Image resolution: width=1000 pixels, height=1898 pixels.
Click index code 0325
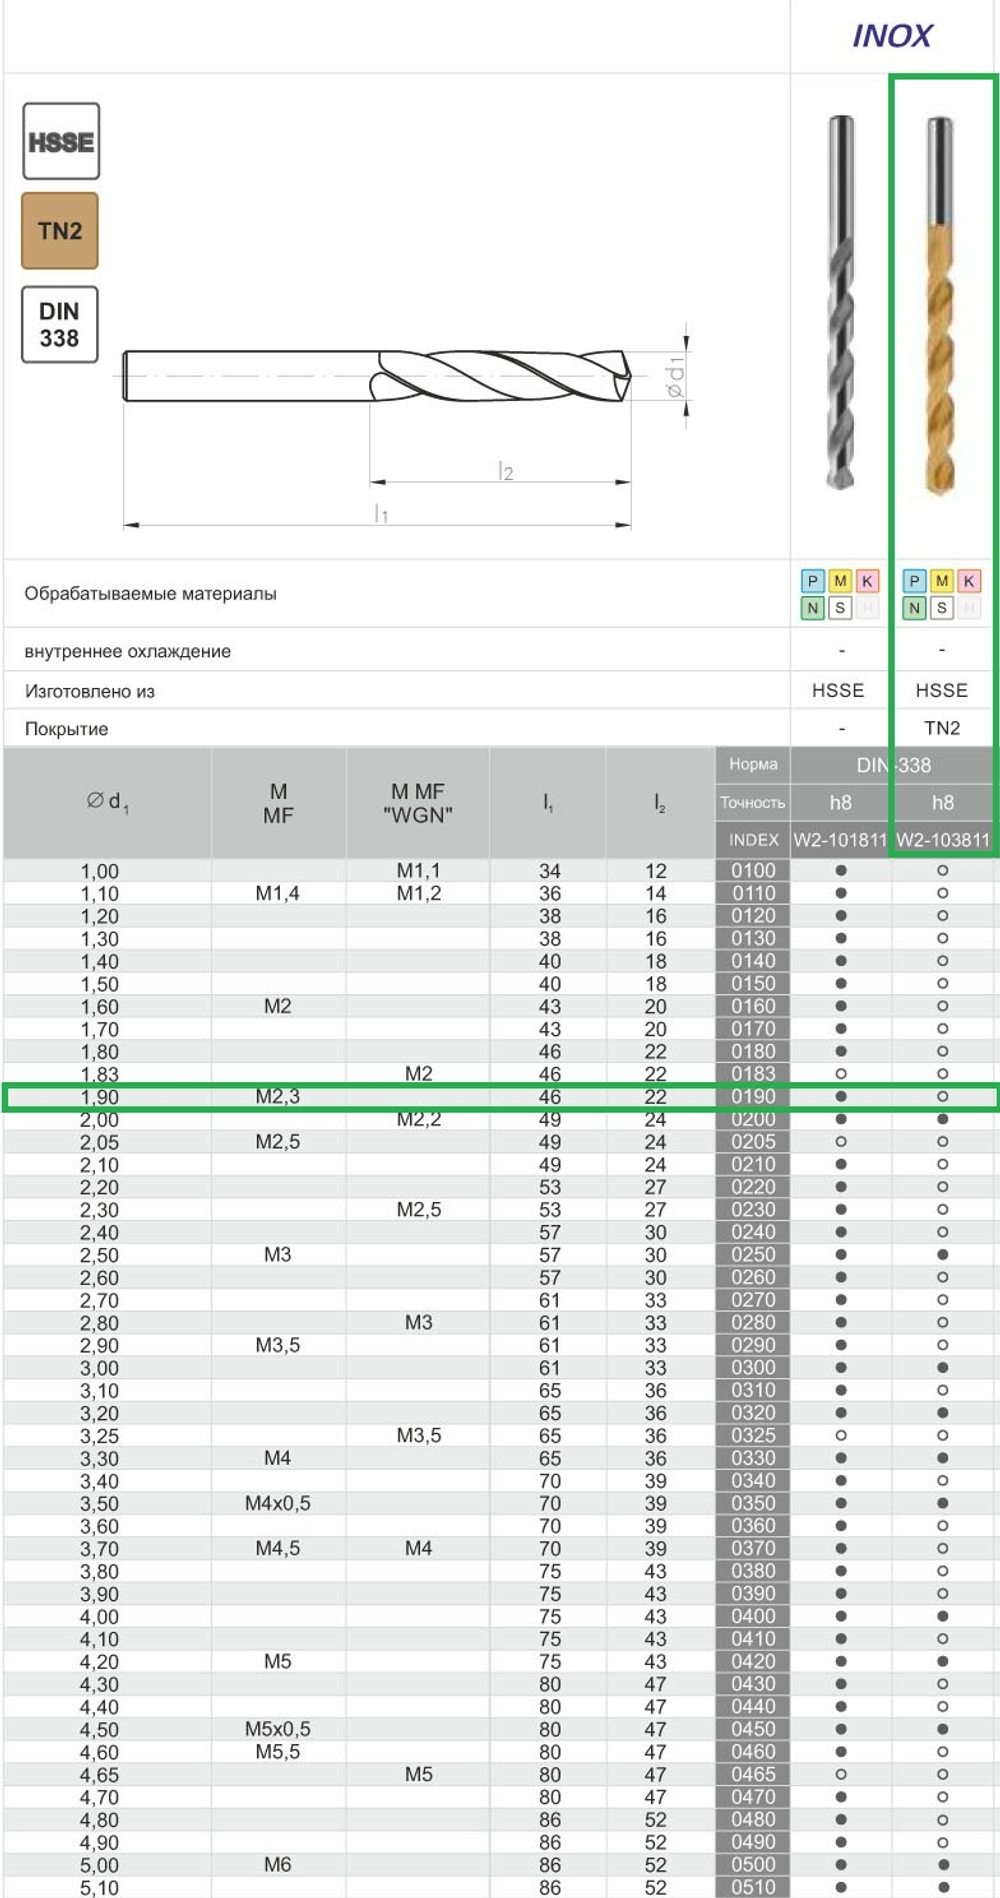point(753,1436)
